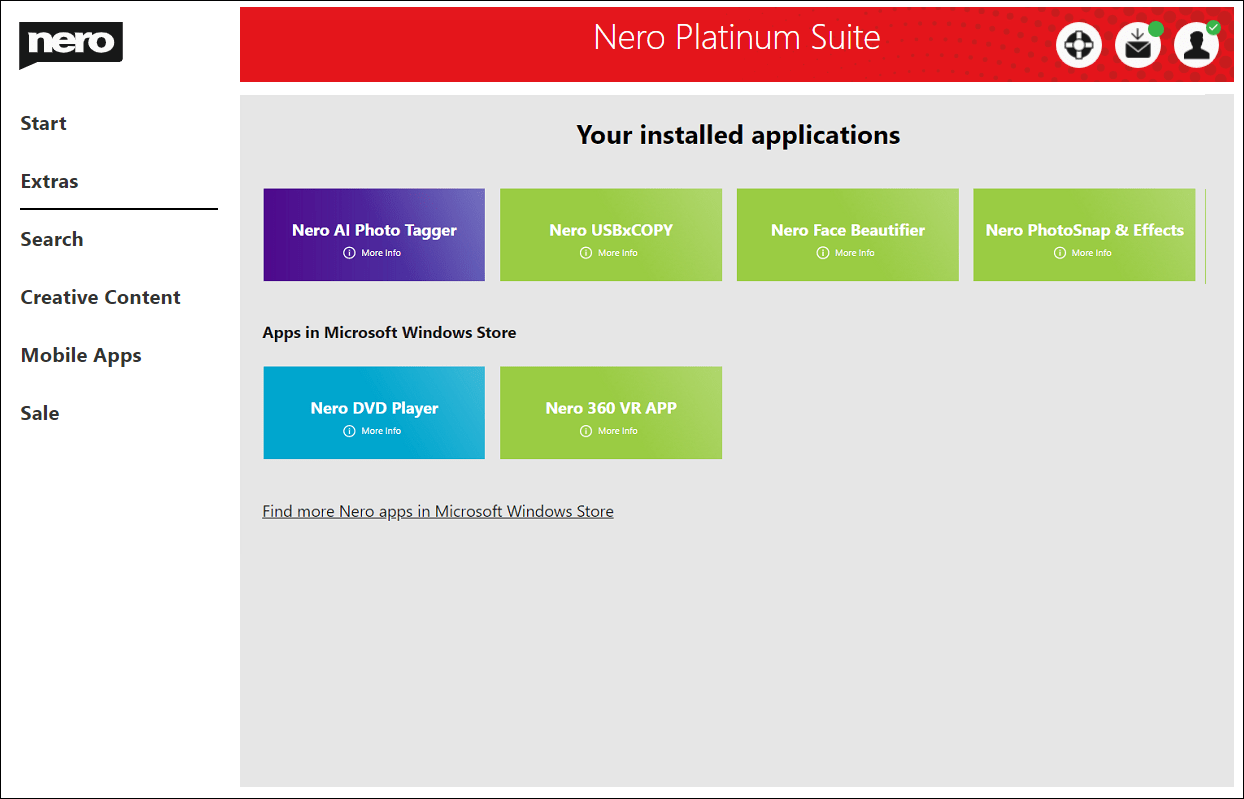Click info icon on Nero DVD Player
1244x799 pixels.
[x=349, y=431]
